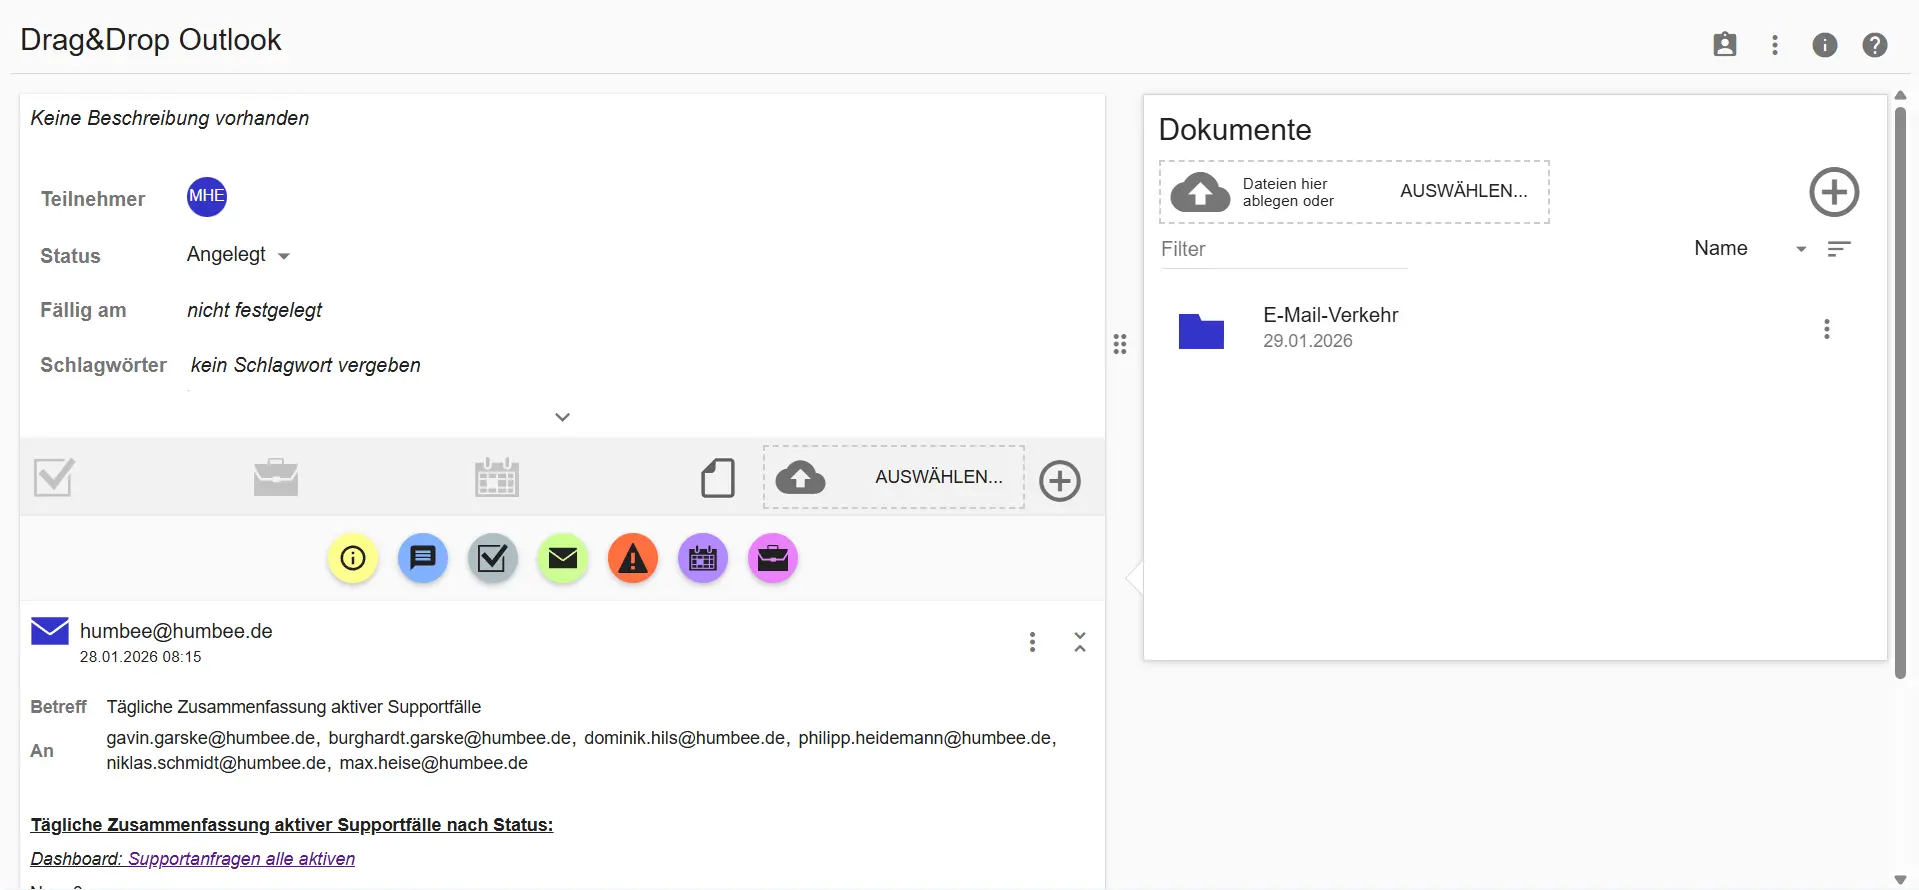Open 'Supportanfragen alle aktiven' dashboard link

click(x=241, y=859)
